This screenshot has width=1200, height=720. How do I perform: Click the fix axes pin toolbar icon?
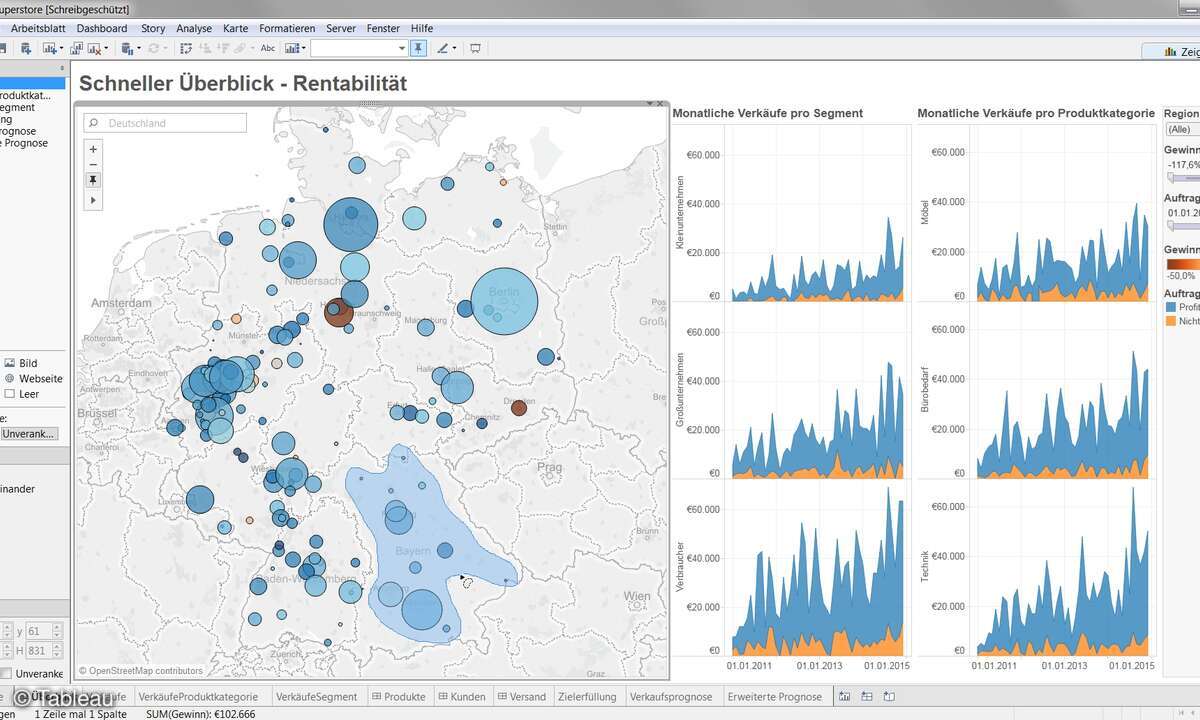pyautogui.click(x=418, y=48)
